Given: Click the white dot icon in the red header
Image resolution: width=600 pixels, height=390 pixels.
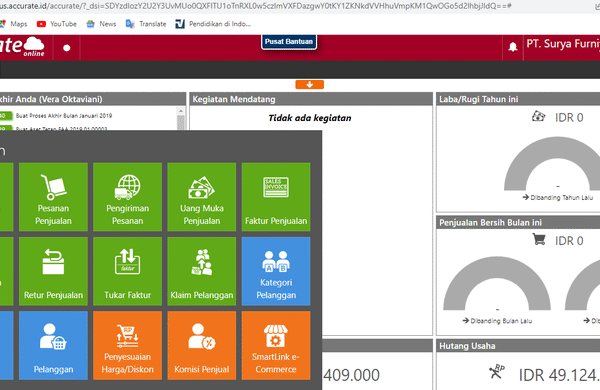Looking at the screenshot, I should (x=67, y=48).
